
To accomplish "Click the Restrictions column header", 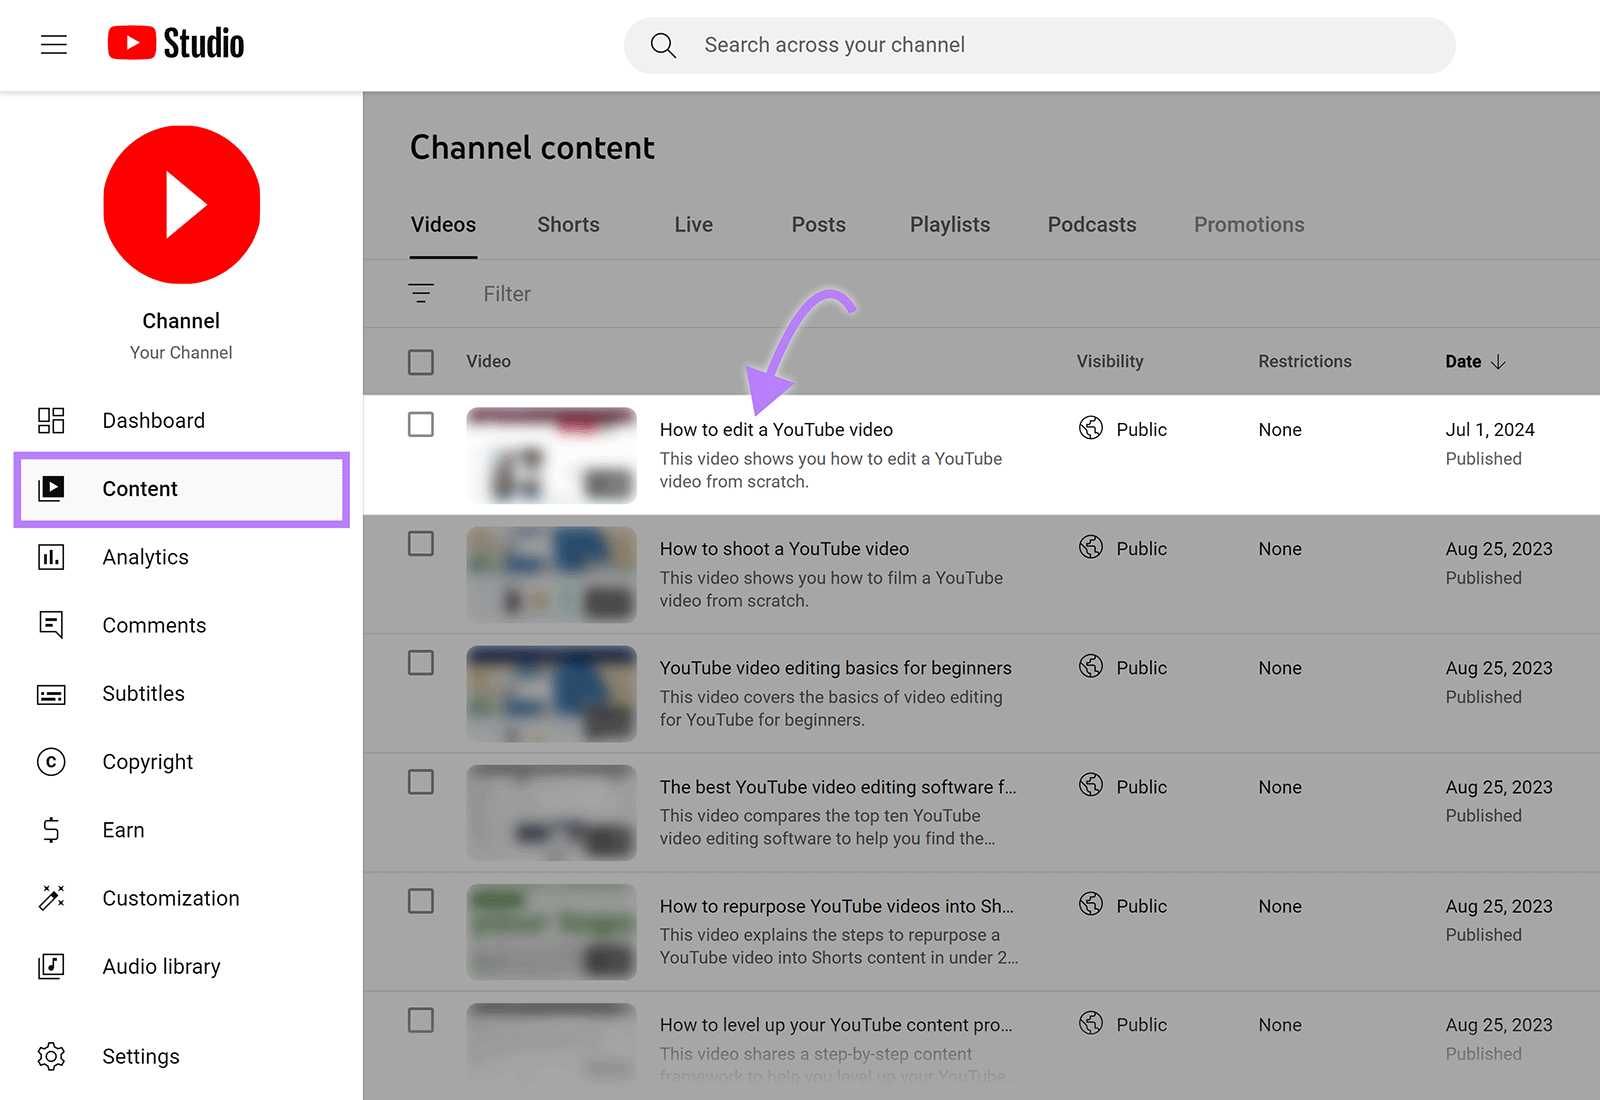I will click(x=1304, y=362).
